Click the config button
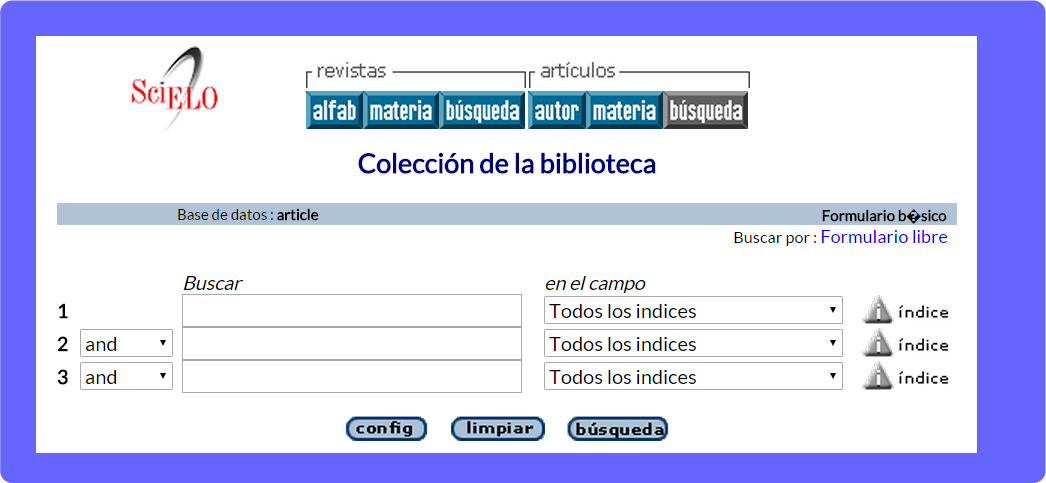The image size is (1046, 483). [386, 429]
